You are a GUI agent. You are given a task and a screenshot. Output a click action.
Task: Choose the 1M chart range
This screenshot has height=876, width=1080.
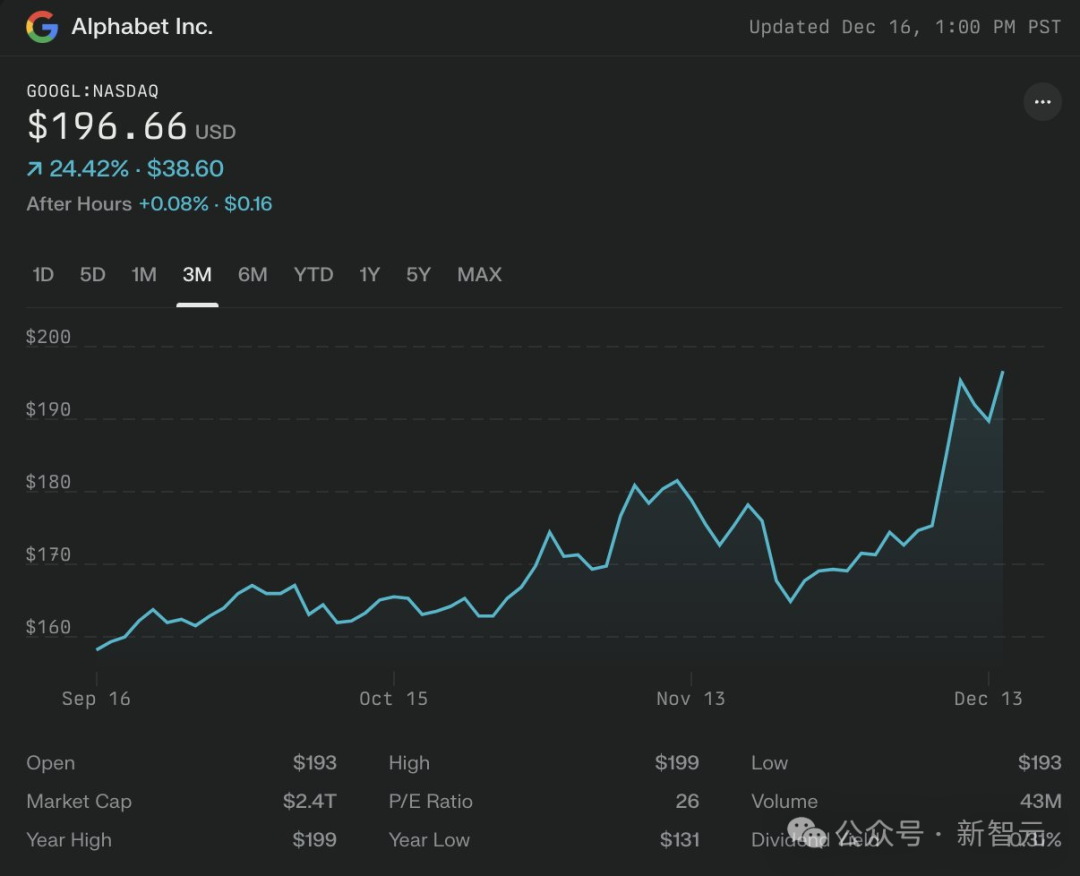144,275
